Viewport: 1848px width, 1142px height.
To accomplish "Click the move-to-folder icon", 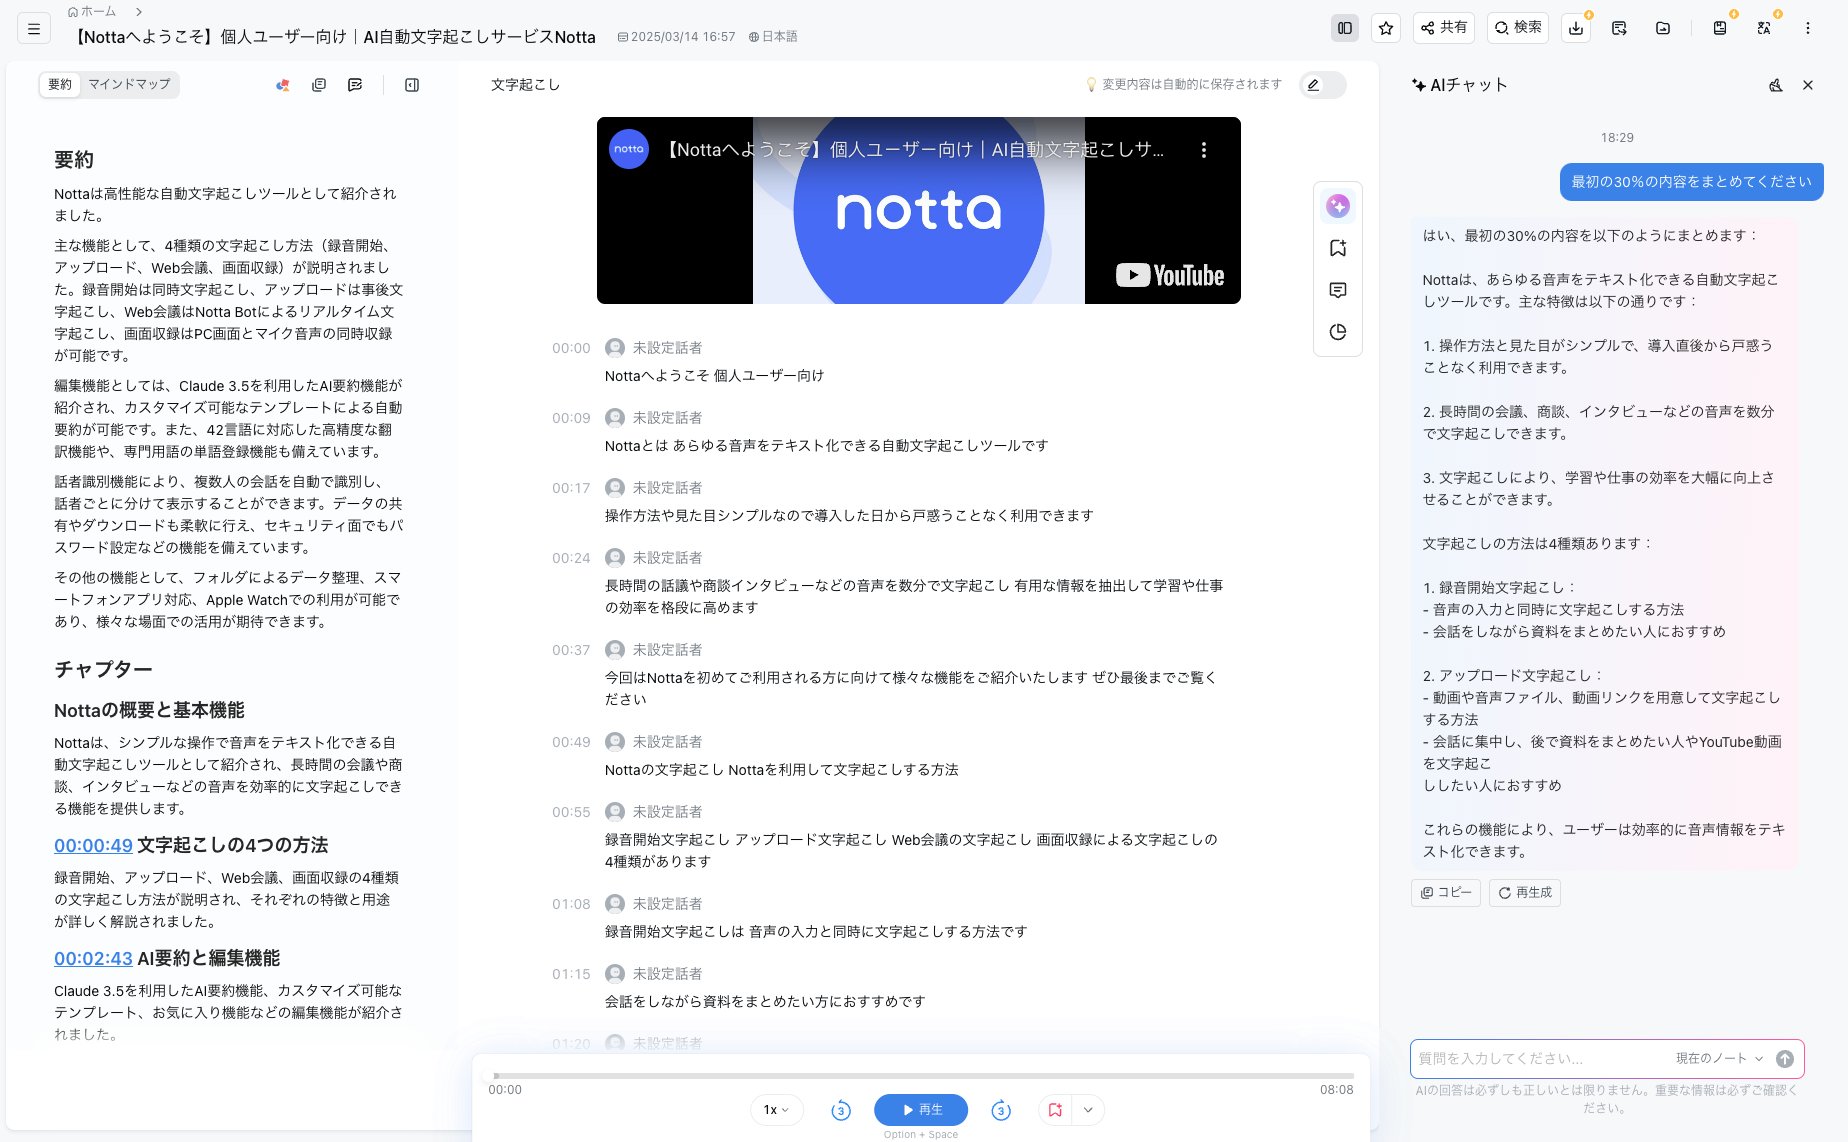I will pyautogui.click(x=1663, y=28).
